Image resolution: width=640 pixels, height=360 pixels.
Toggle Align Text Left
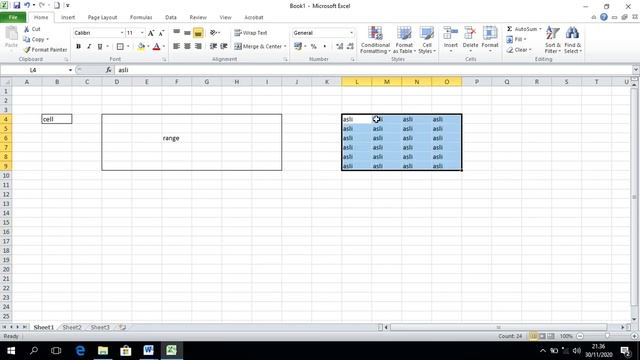click(x=176, y=46)
